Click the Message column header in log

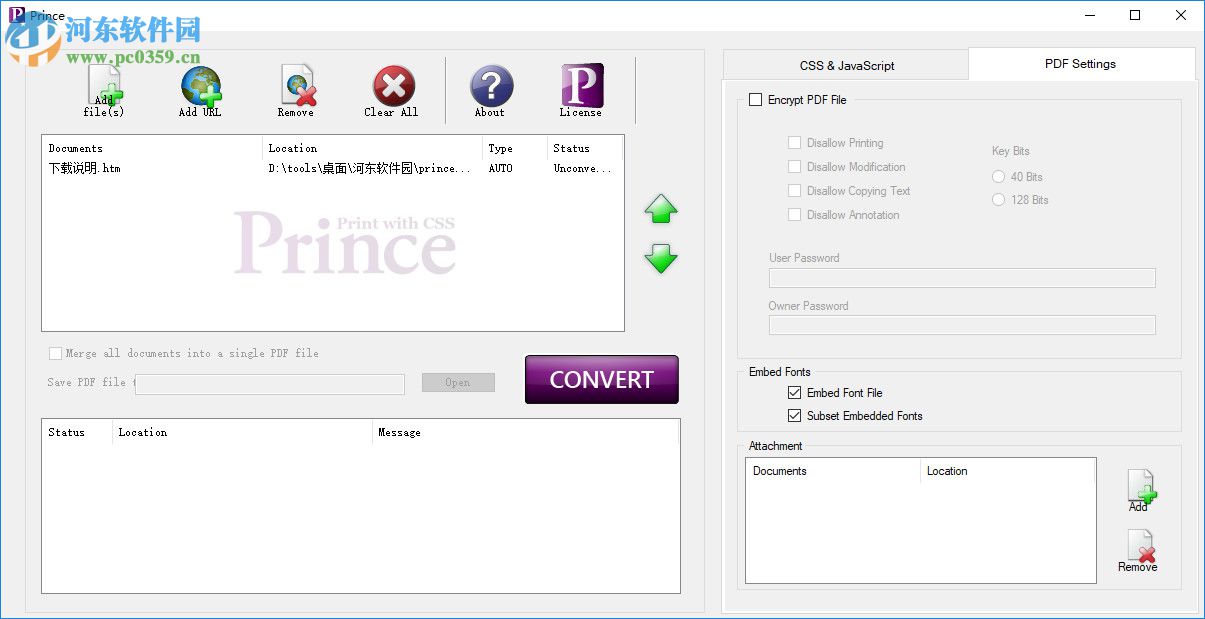point(525,432)
